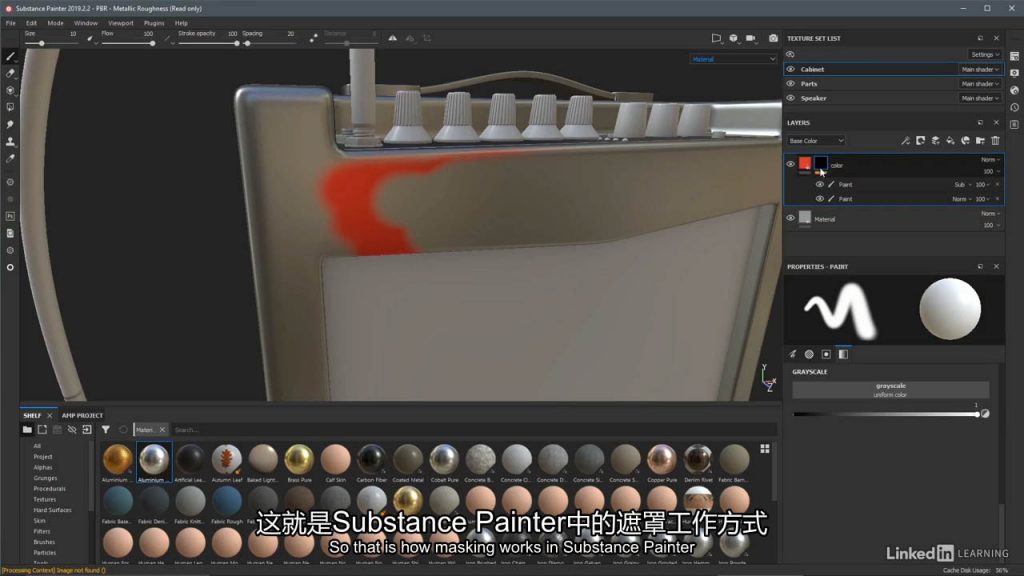1024x576 pixels.
Task: Select the Alphas shelf category
Action: coord(43,468)
